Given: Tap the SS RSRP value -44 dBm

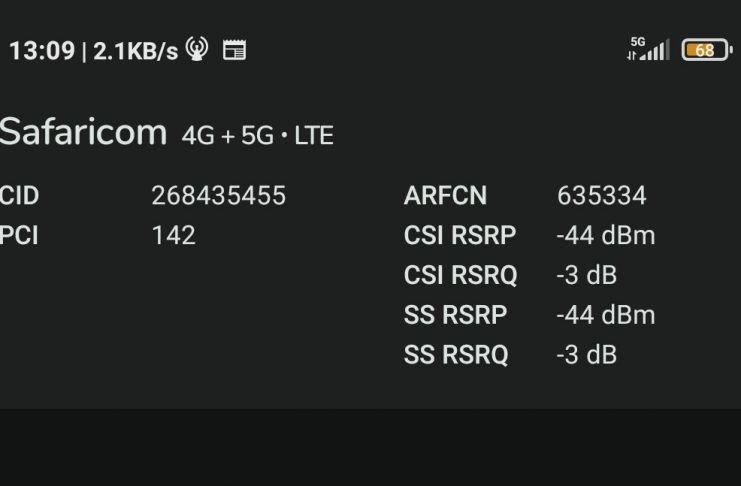Looking at the screenshot, I should click(606, 315).
